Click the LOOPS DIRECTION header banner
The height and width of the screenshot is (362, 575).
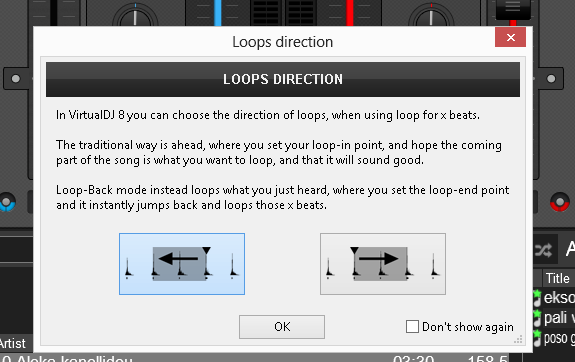click(283, 79)
